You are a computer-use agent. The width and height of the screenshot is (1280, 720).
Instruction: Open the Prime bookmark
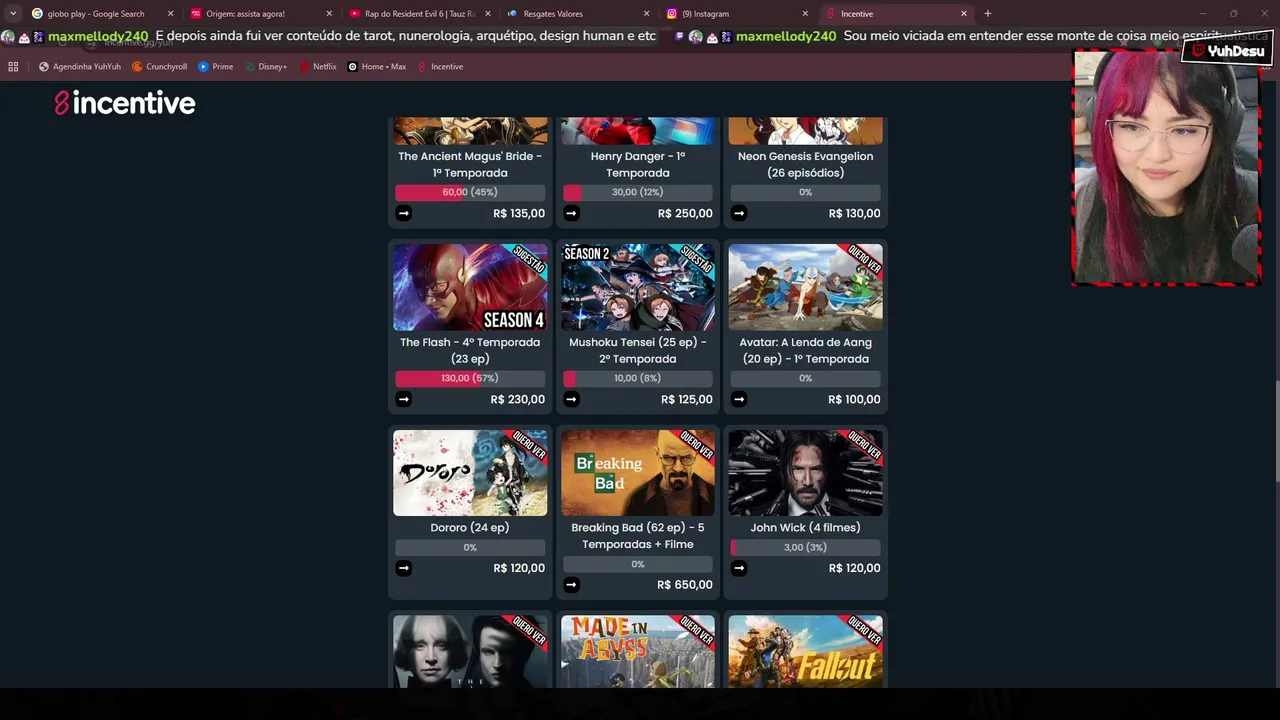[216, 67]
